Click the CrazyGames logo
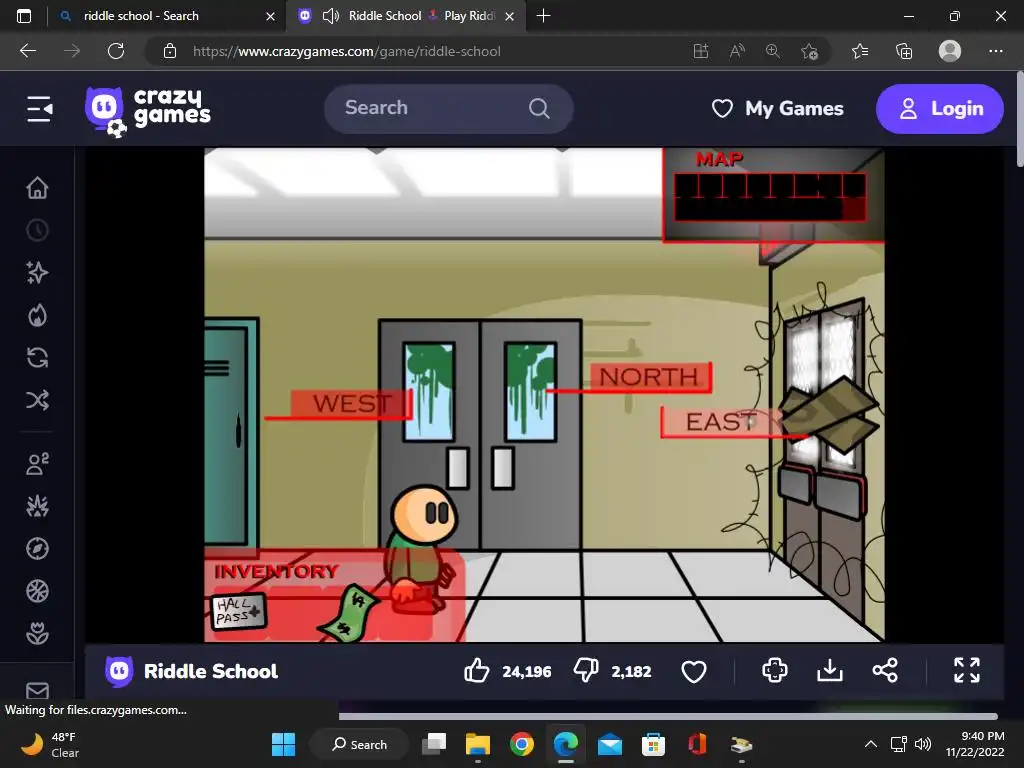 148,110
